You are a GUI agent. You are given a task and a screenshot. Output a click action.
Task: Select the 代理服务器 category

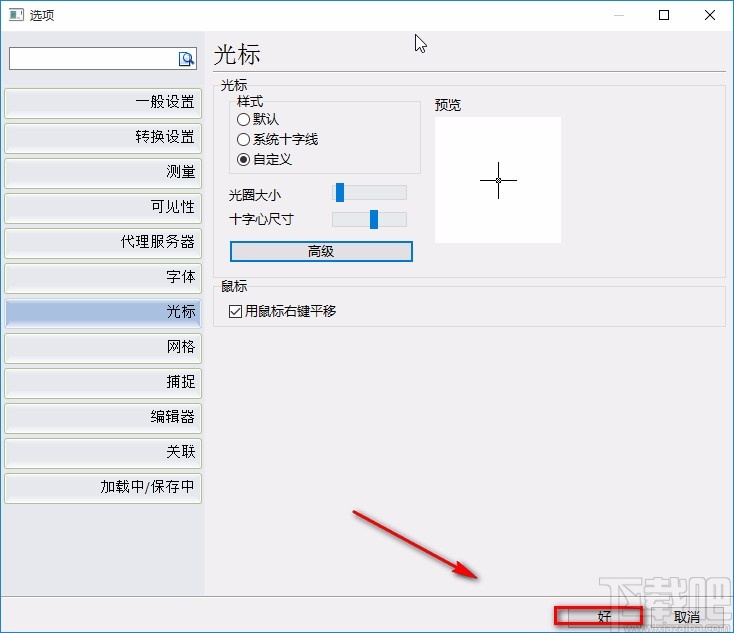point(103,242)
